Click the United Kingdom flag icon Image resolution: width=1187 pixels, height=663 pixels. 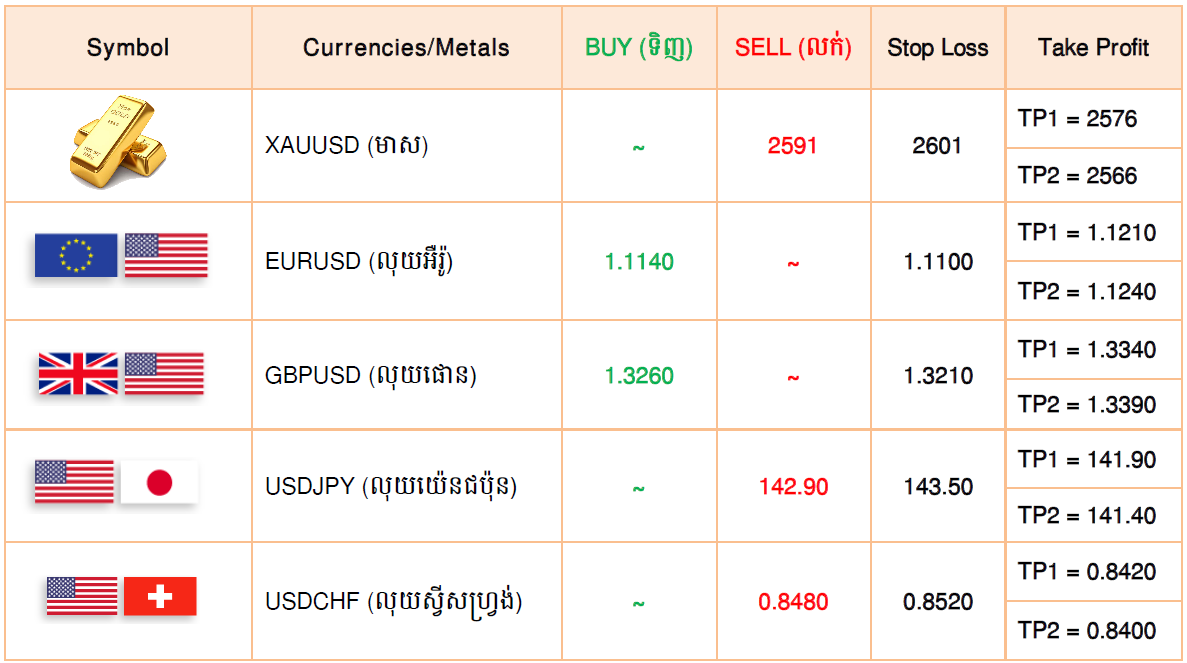[x=78, y=374]
